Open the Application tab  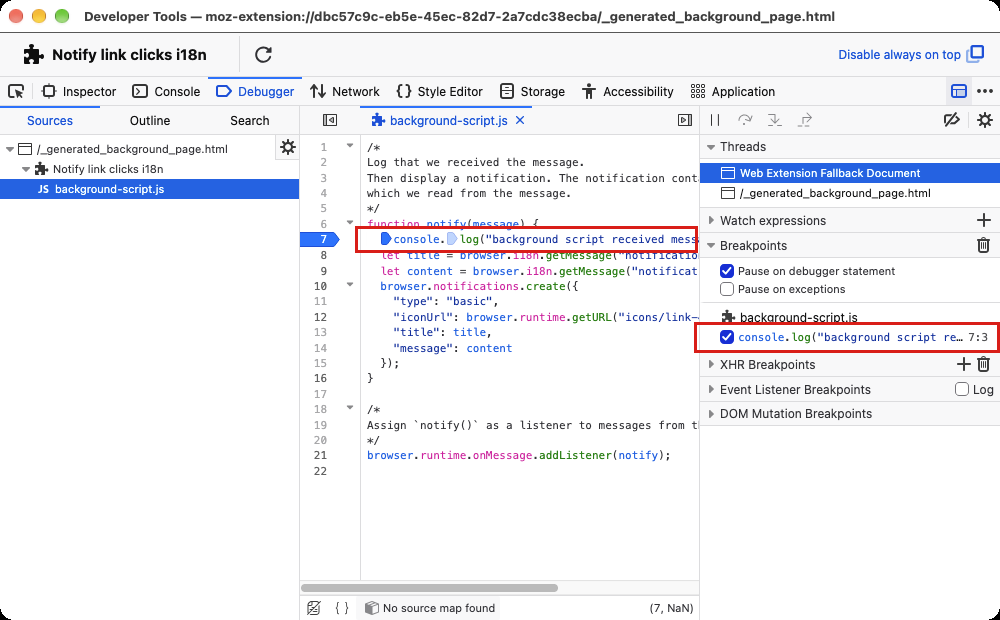[x=733, y=91]
